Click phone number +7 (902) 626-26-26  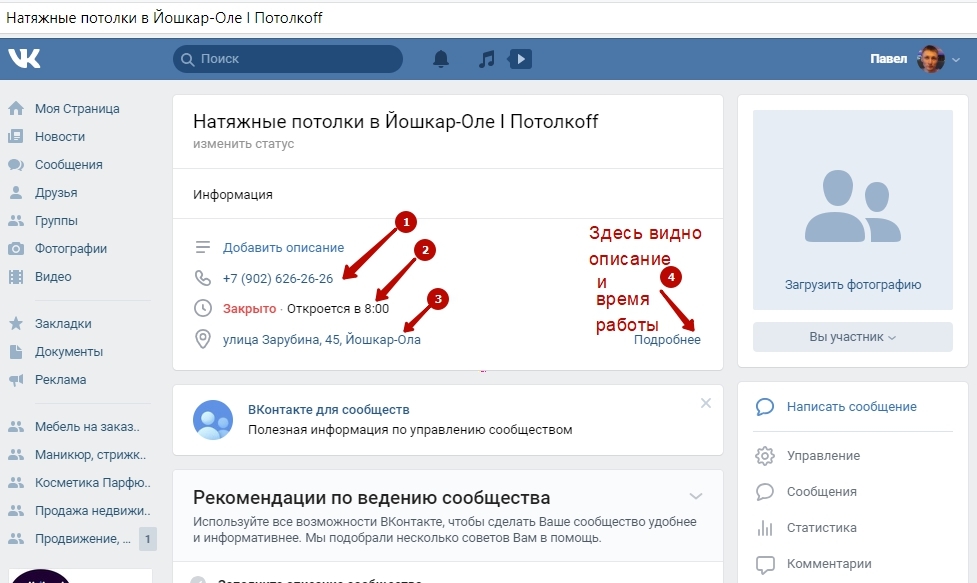tap(278, 278)
